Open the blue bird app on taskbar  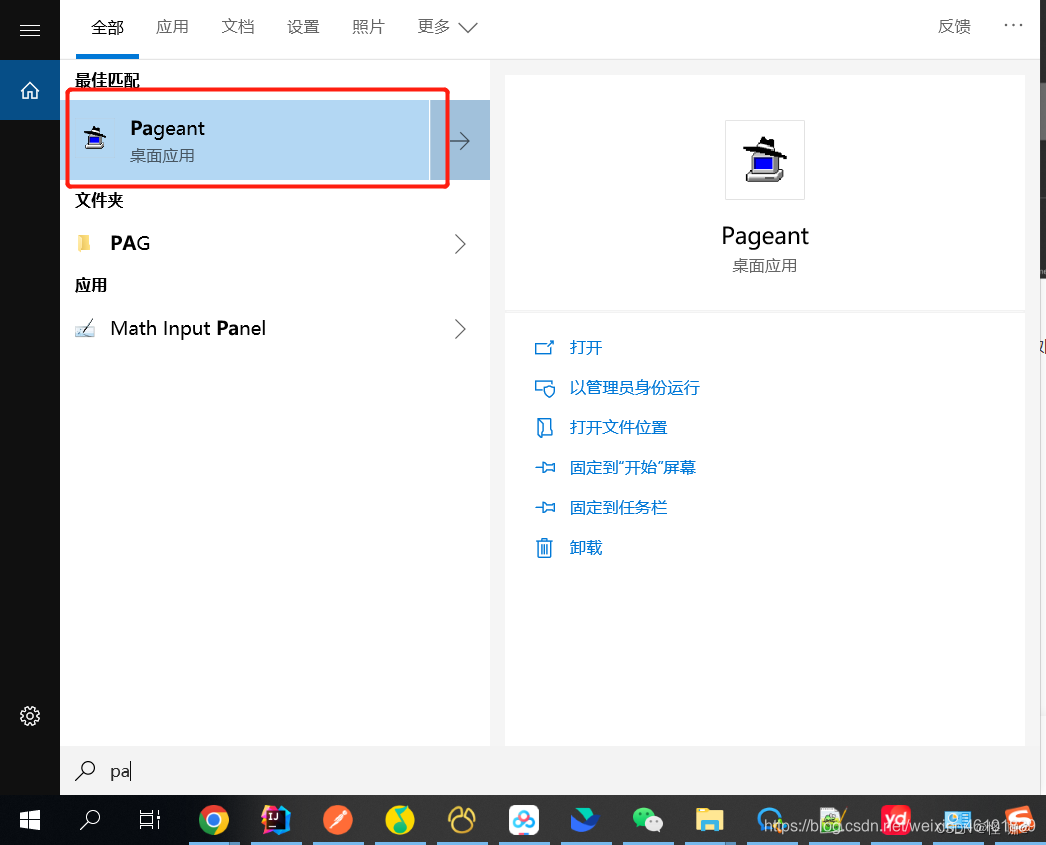(585, 820)
